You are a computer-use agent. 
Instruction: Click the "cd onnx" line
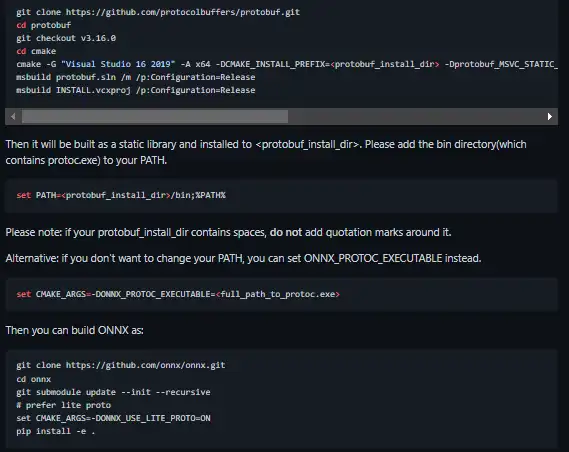[33, 379]
